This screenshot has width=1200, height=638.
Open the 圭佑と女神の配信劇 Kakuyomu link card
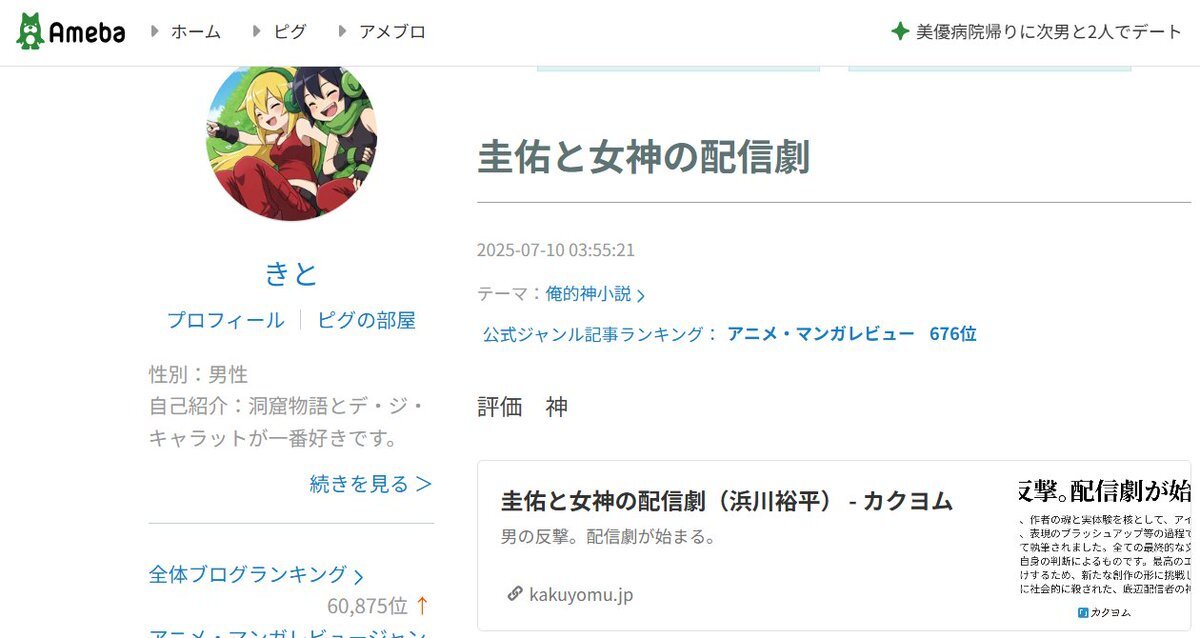[x=834, y=545]
